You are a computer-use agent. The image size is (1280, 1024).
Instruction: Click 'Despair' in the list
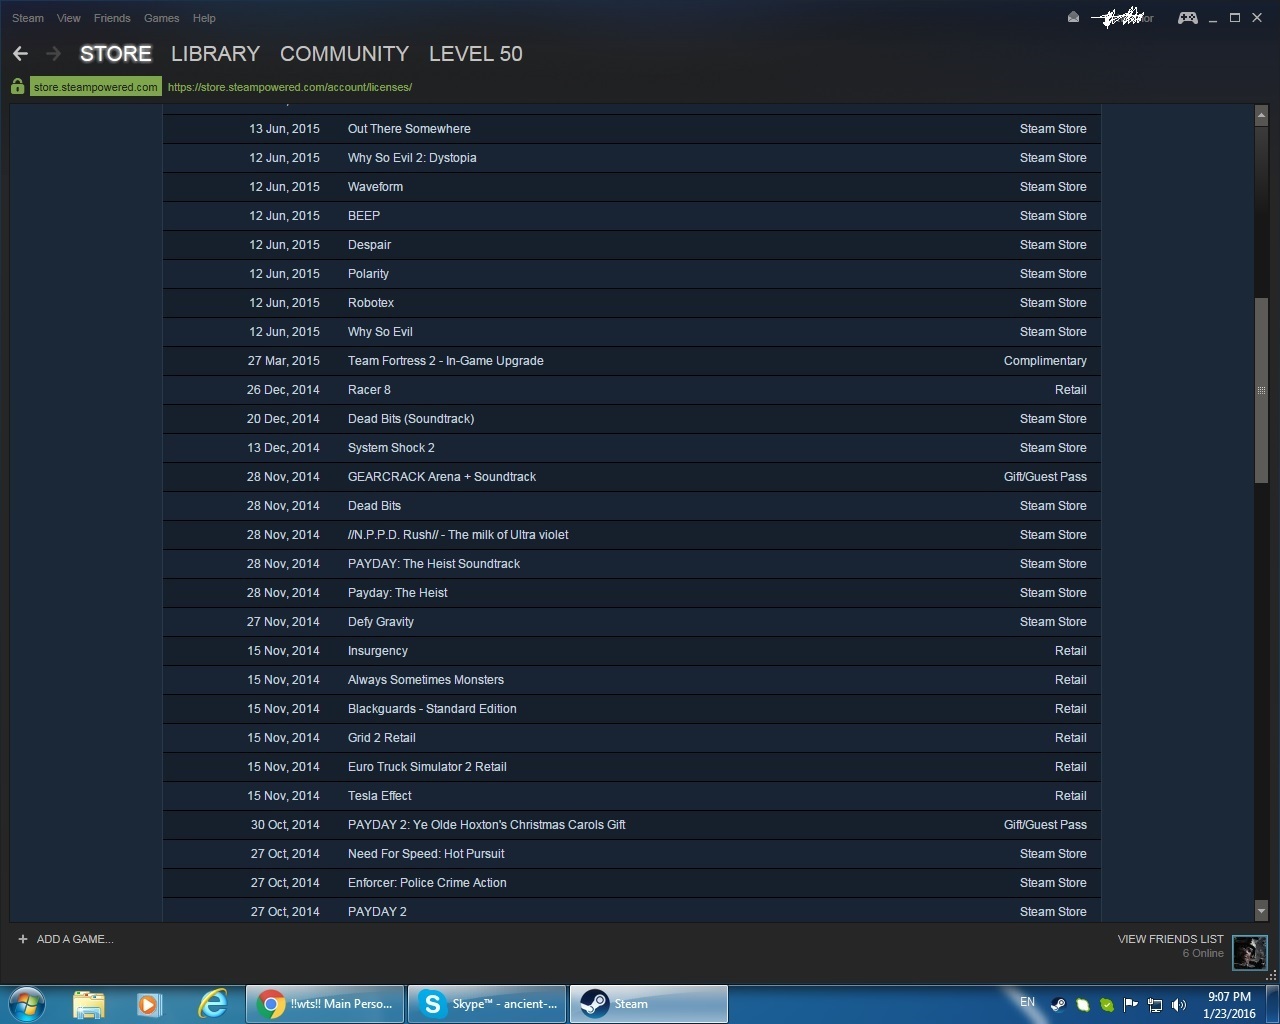pyautogui.click(x=631, y=245)
